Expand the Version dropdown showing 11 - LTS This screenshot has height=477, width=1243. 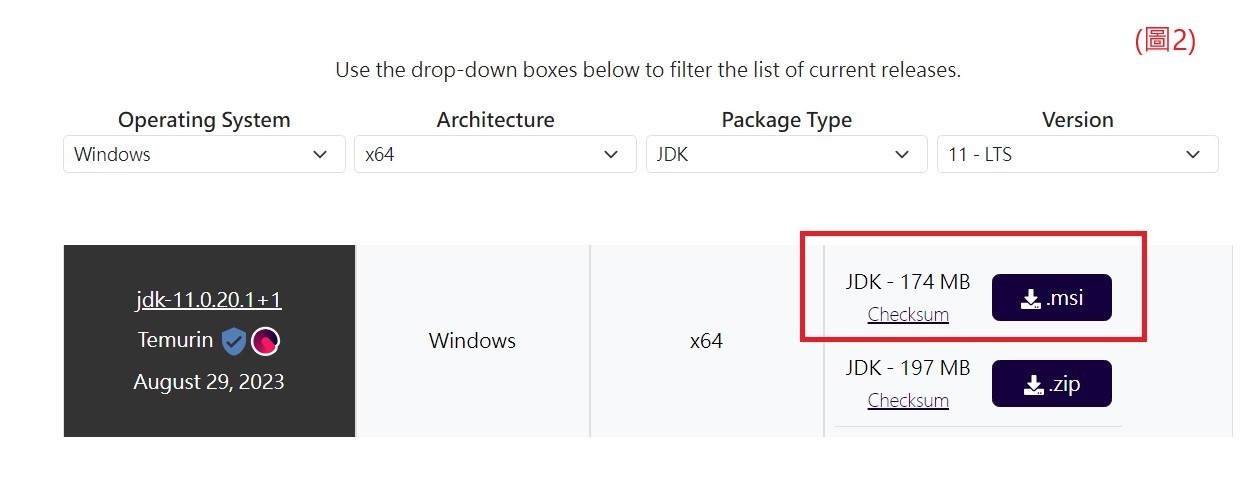[x=1077, y=154]
